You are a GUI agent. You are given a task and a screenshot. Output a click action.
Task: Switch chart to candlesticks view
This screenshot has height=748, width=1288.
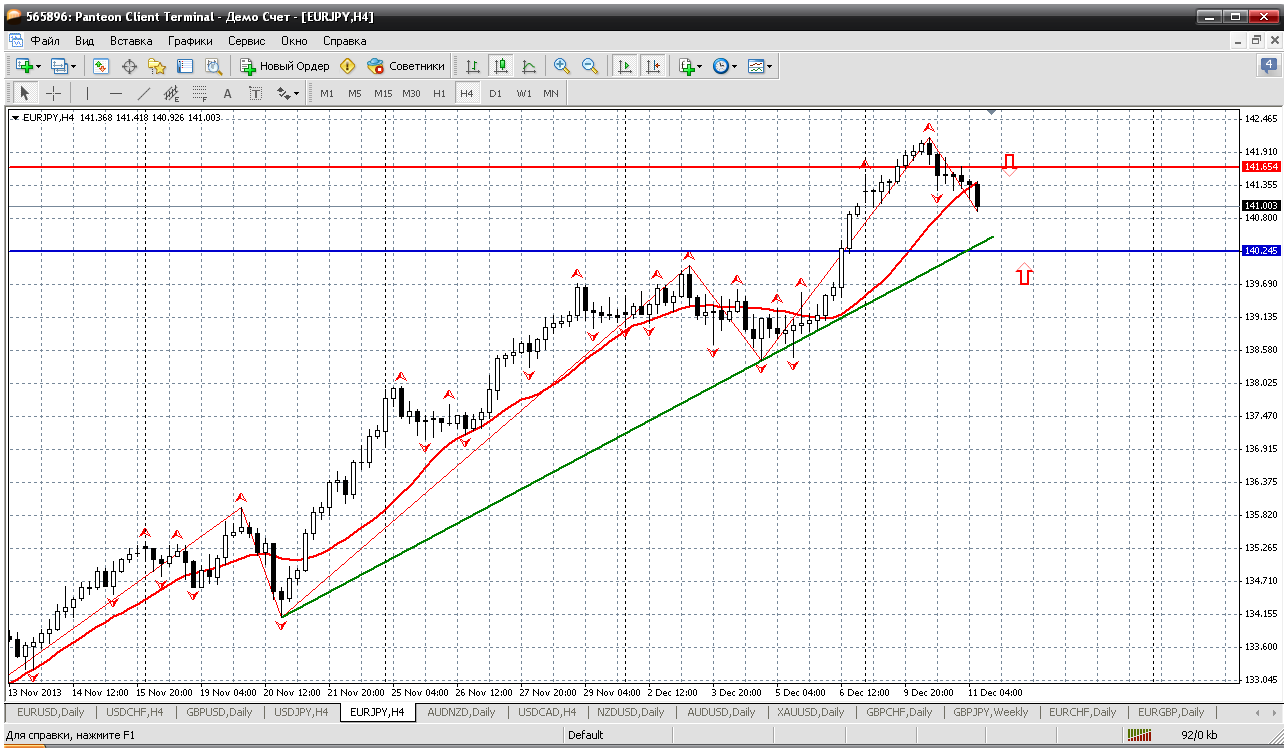click(x=500, y=66)
